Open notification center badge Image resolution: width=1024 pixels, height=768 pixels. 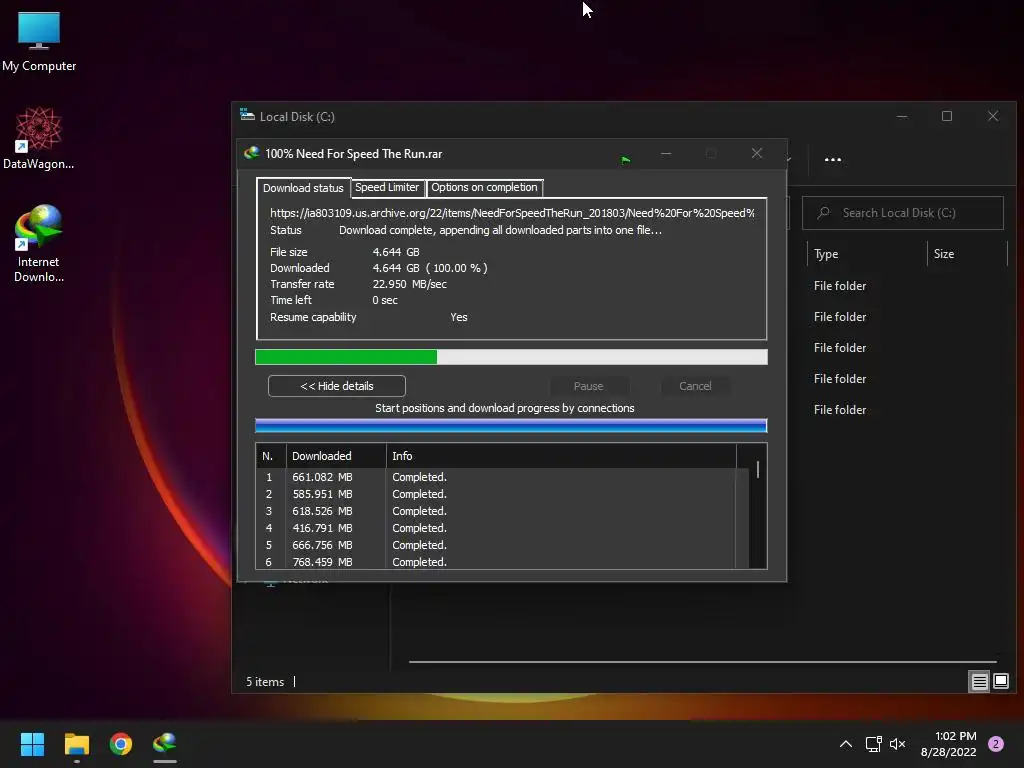996,744
